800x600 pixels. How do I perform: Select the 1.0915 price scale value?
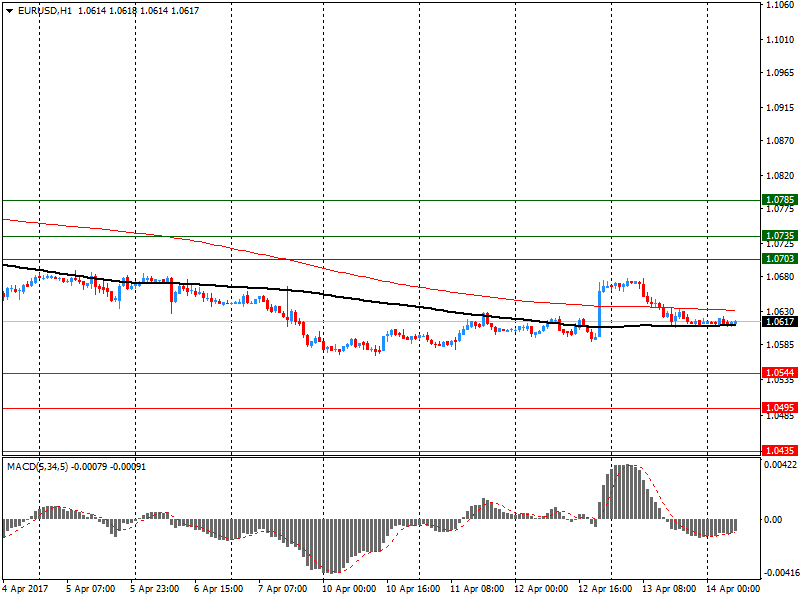tap(780, 108)
